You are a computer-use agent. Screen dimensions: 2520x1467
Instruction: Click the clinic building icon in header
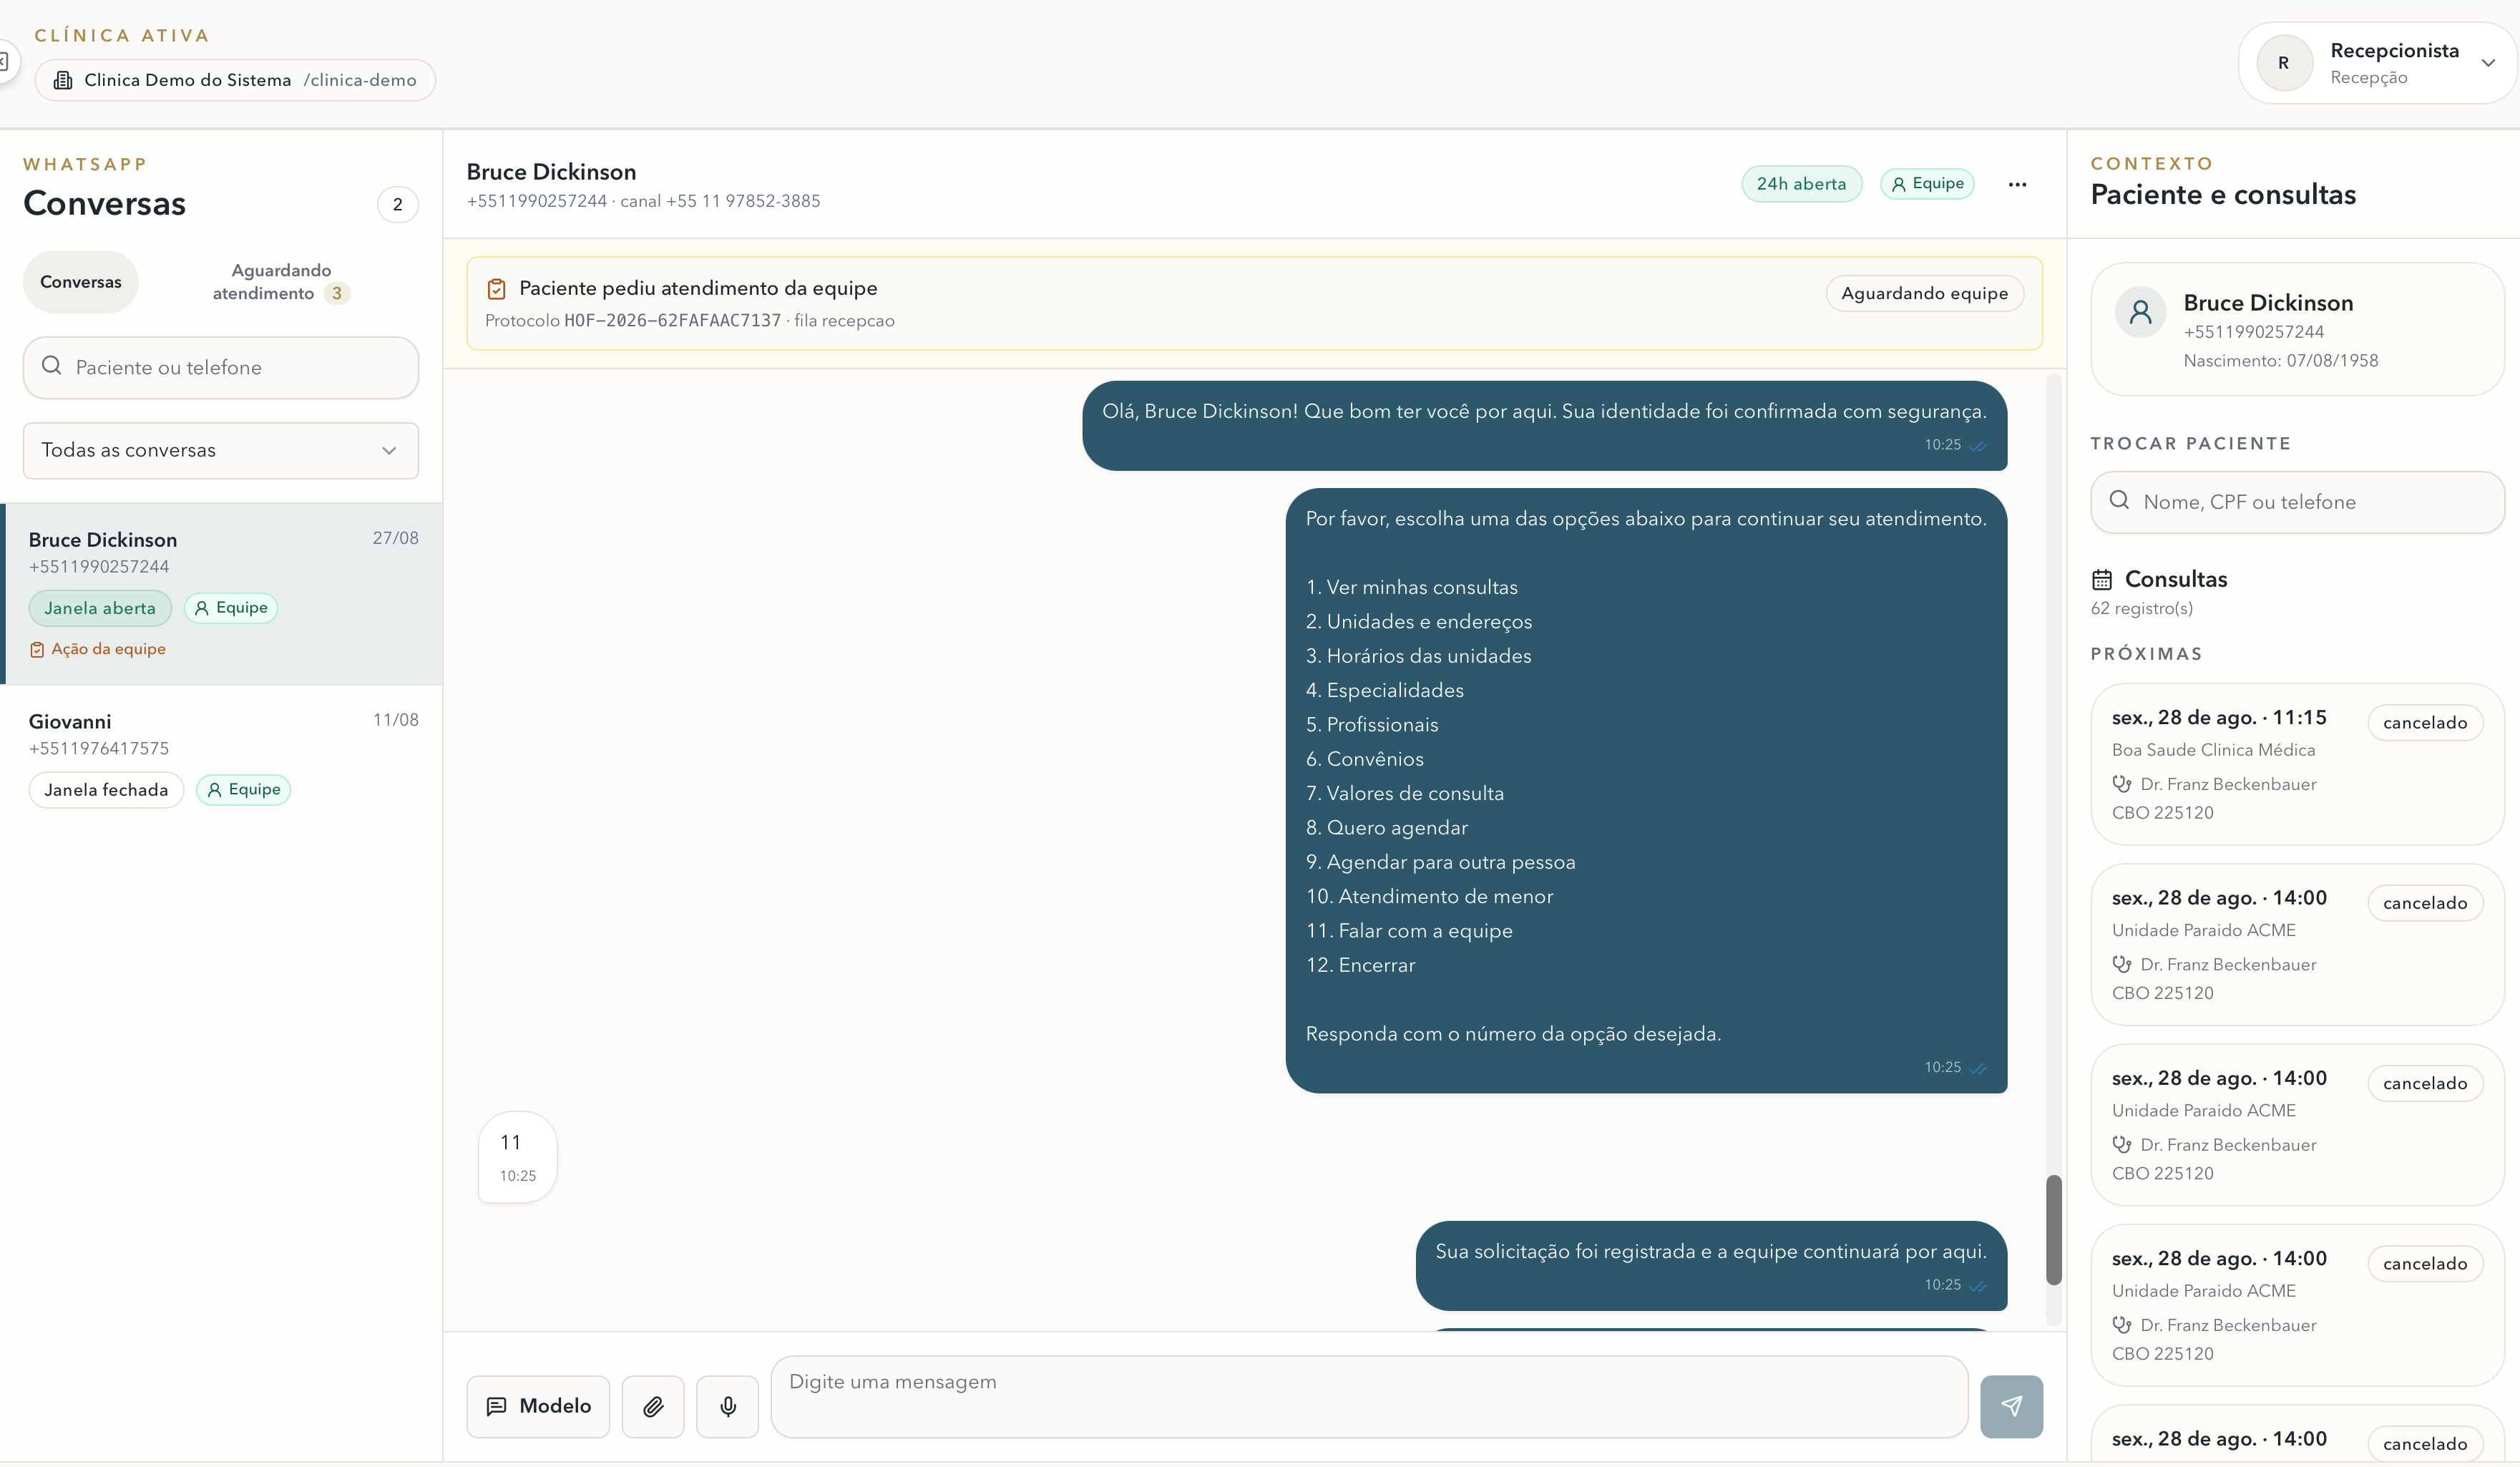click(x=63, y=80)
